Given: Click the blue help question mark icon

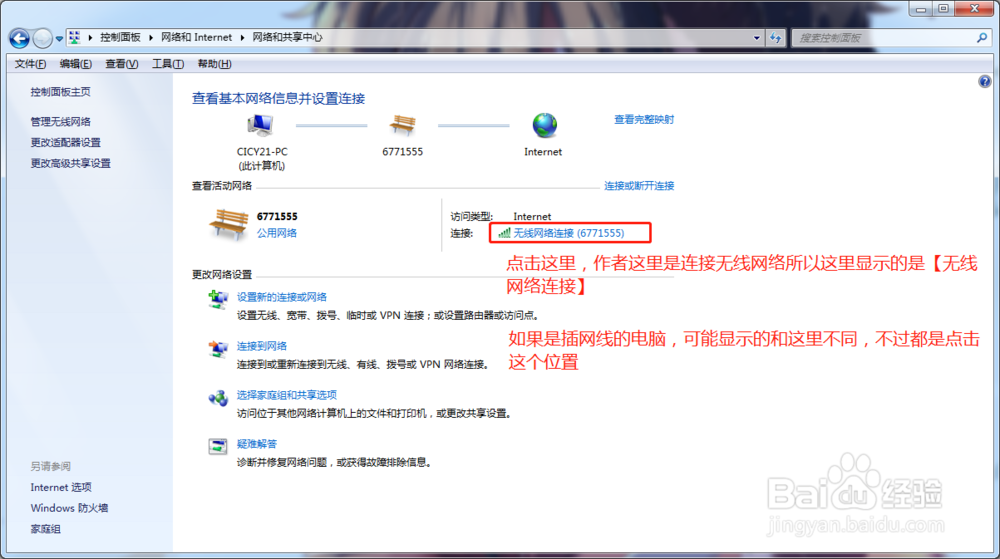Looking at the screenshot, I should point(985,82).
